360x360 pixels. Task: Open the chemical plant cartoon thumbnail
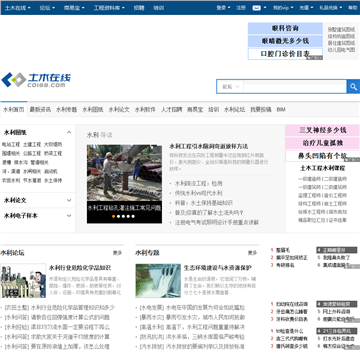[23, 281]
